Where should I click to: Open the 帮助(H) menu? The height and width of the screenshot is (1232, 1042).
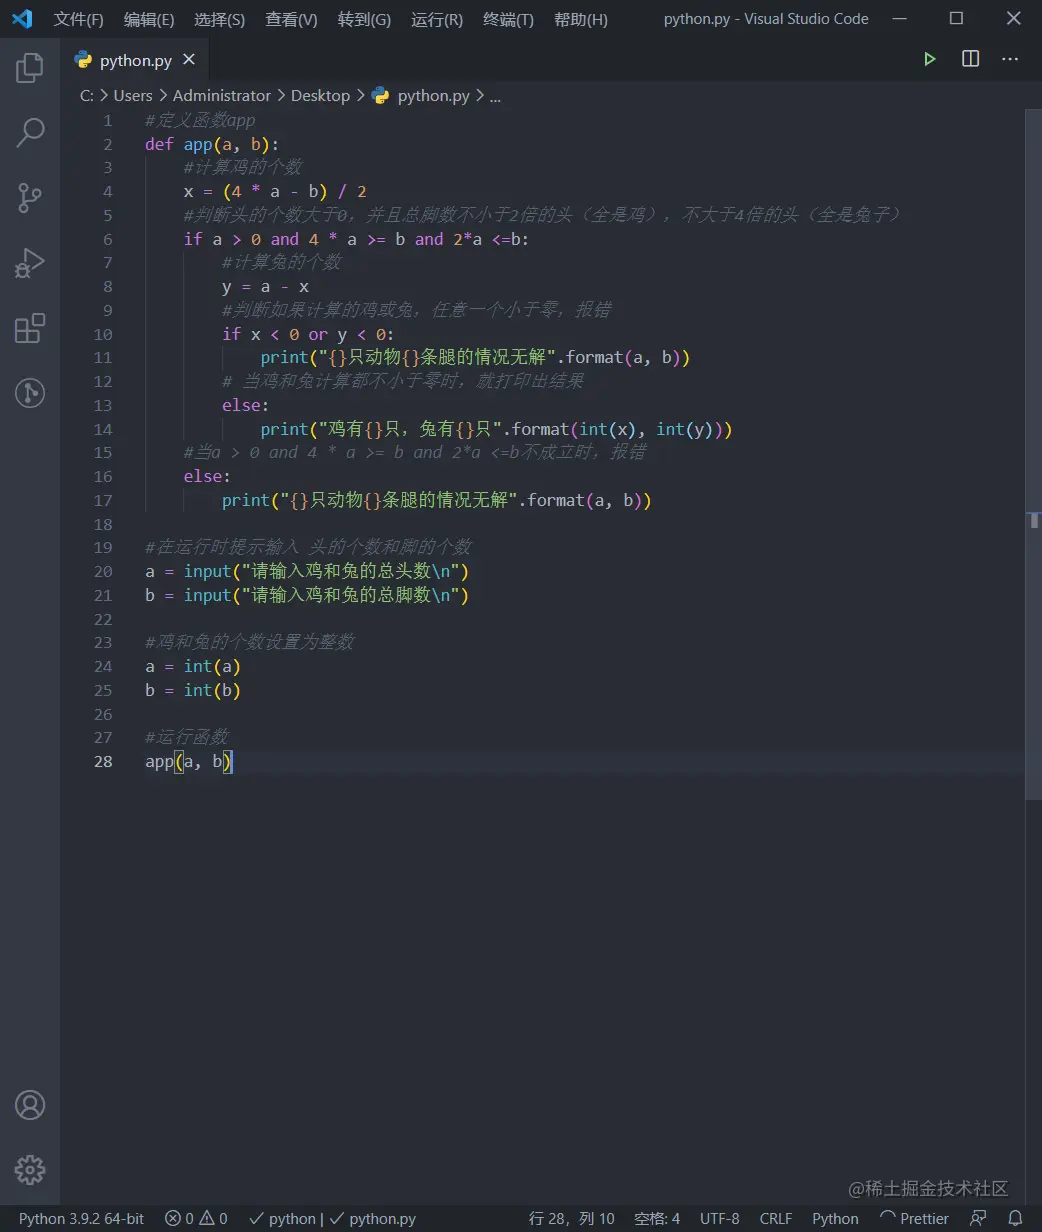coord(580,19)
